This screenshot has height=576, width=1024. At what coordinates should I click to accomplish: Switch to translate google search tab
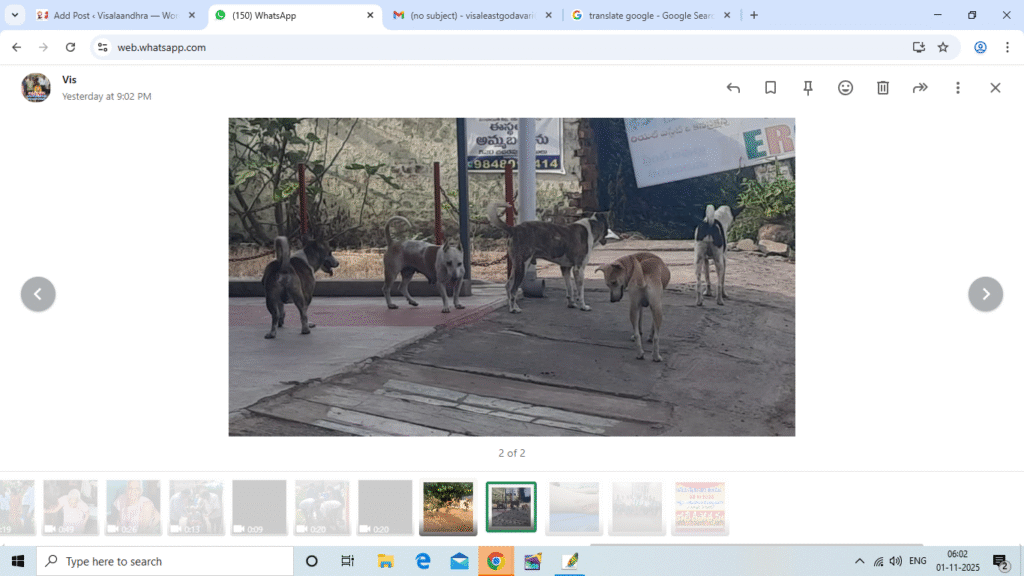(x=650, y=15)
